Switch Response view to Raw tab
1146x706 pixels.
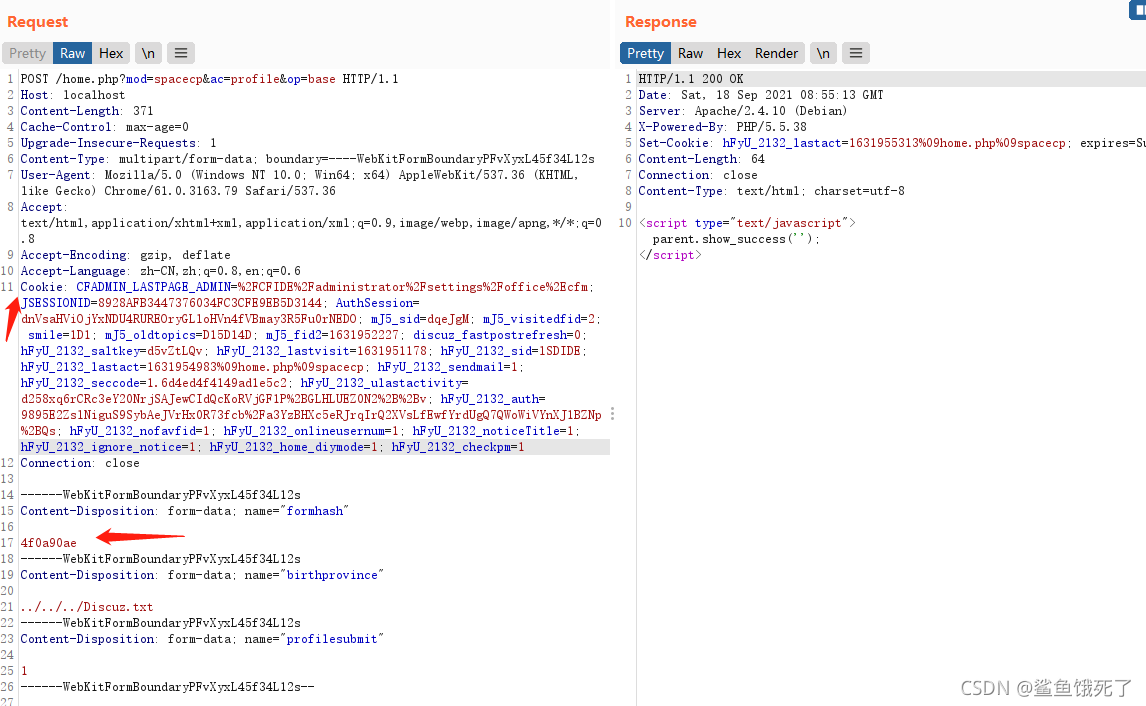pos(690,53)
